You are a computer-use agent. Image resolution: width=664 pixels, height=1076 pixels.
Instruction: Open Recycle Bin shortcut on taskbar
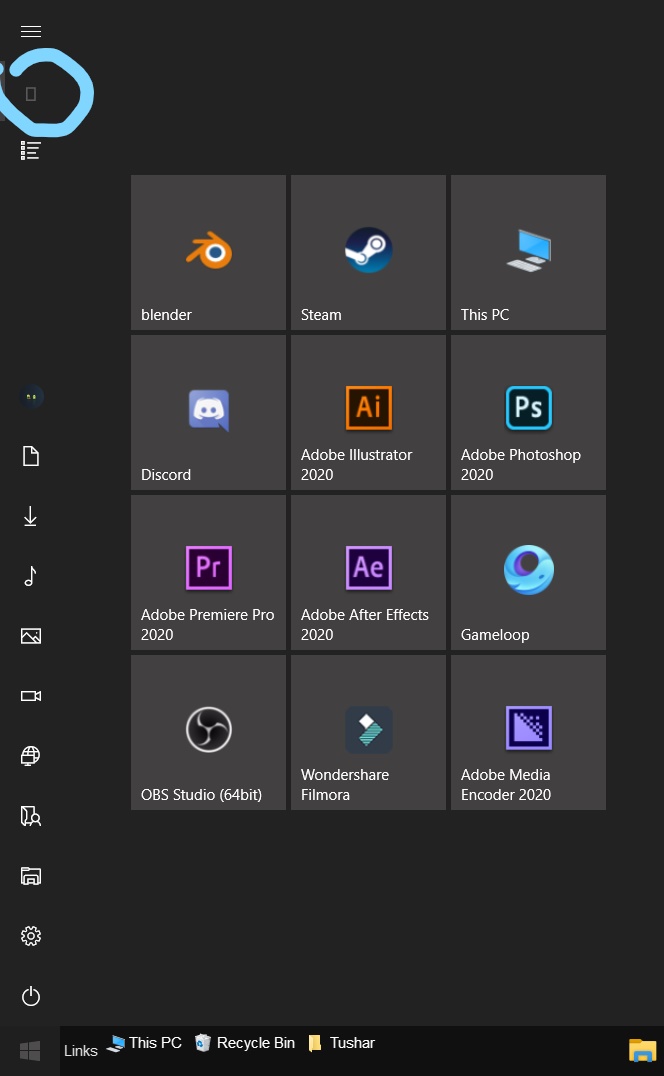coord(245,1043)
